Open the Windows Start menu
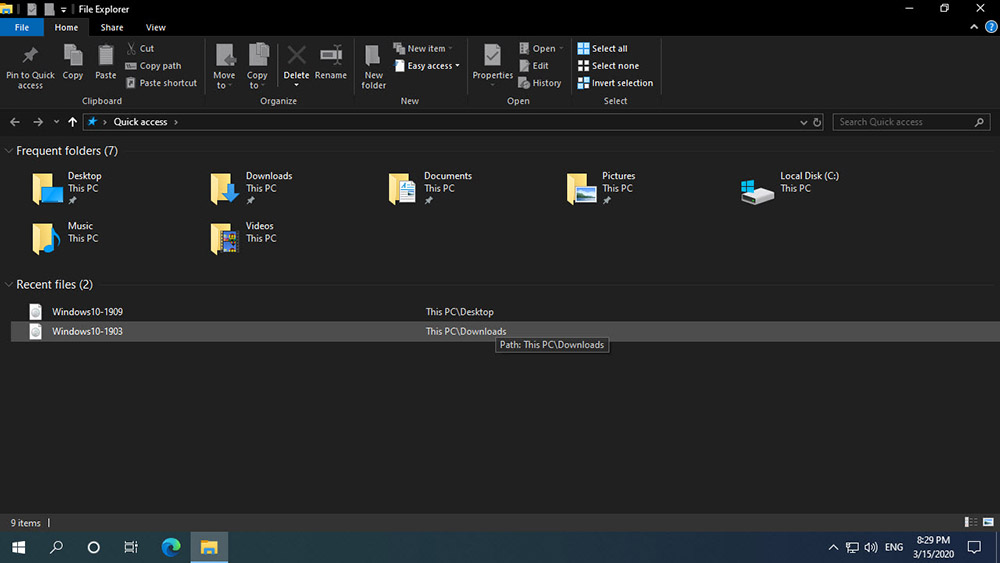The height and width of the screenshot is (563, 1000). (18, 547)
